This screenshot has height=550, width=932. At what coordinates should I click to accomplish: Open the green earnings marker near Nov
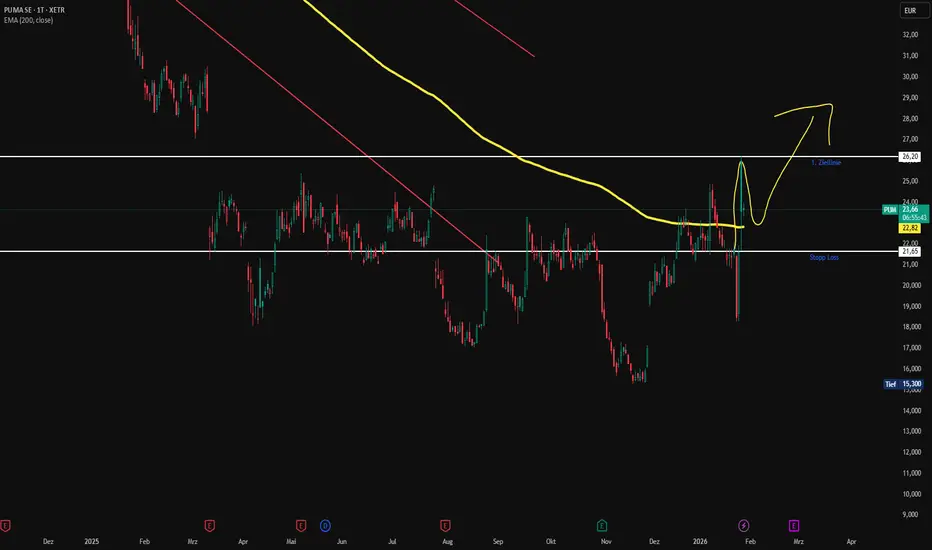(x=602, y=526)
